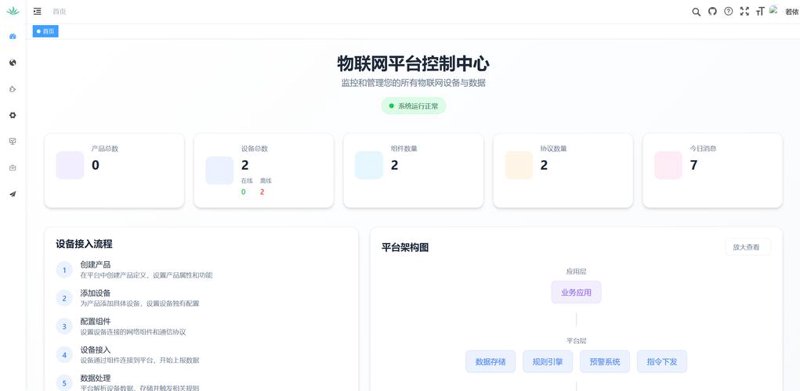Click step circle 3 配置组件
This screenshot has width=800, height=391.
click(64, 326)
